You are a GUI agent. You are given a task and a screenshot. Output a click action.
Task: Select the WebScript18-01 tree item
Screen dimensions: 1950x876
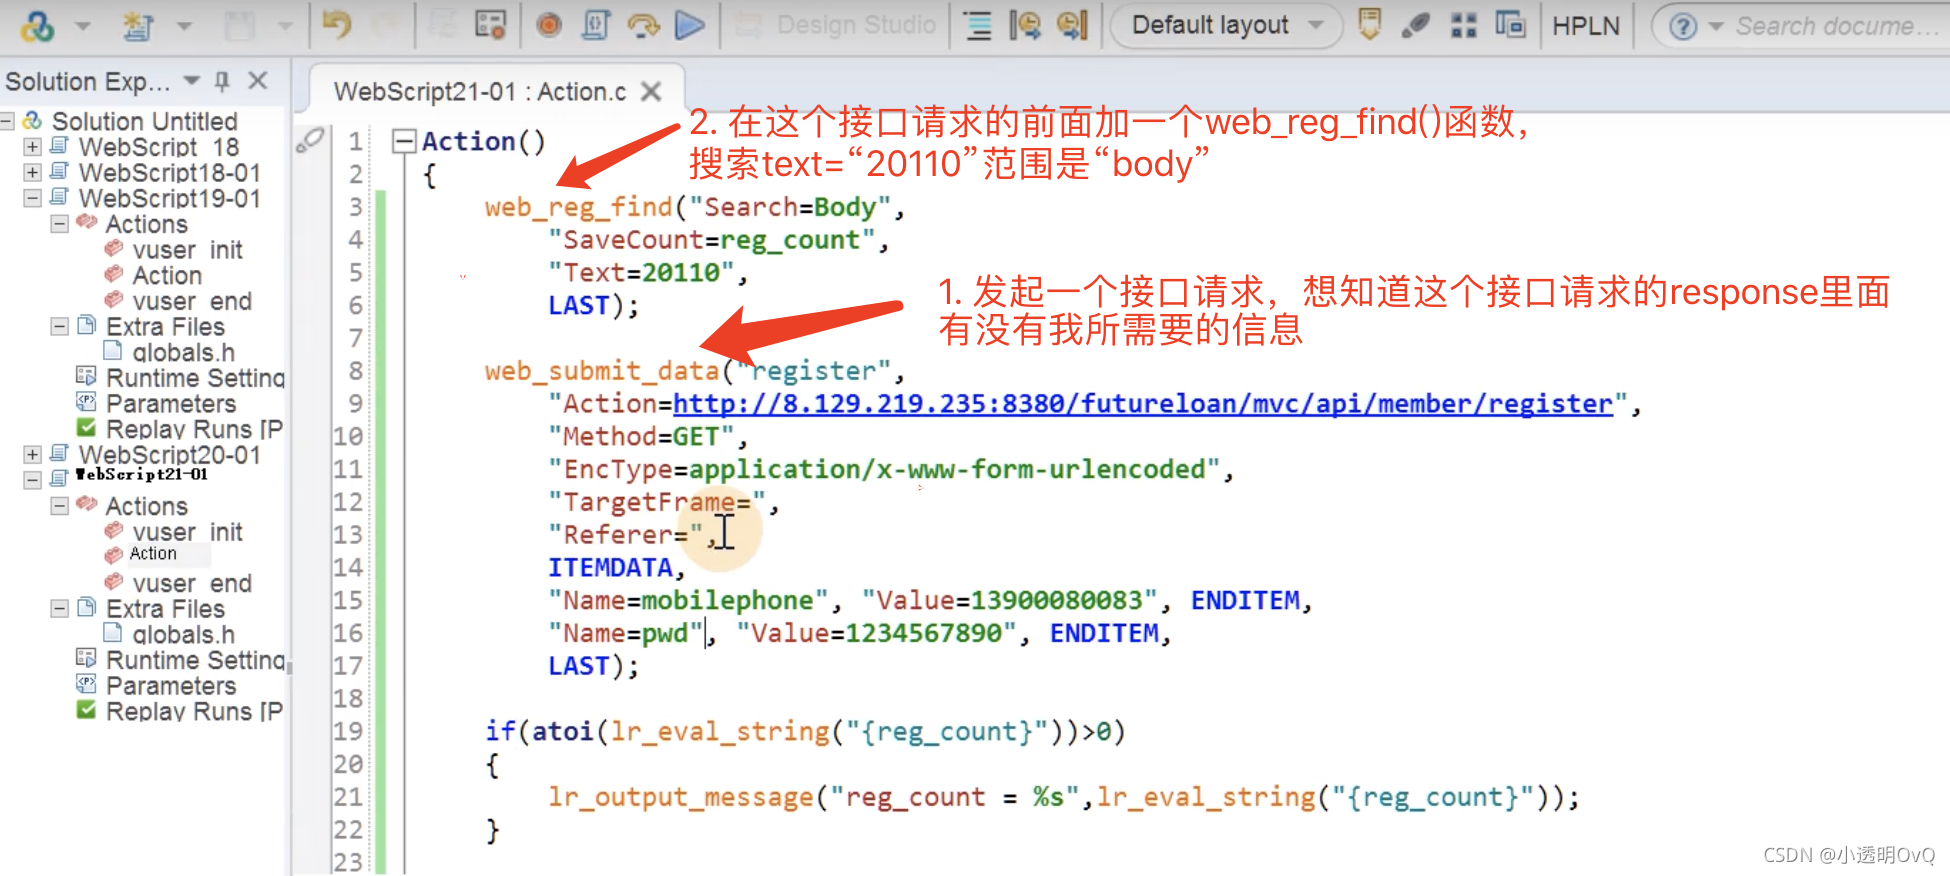pos(170,173)
